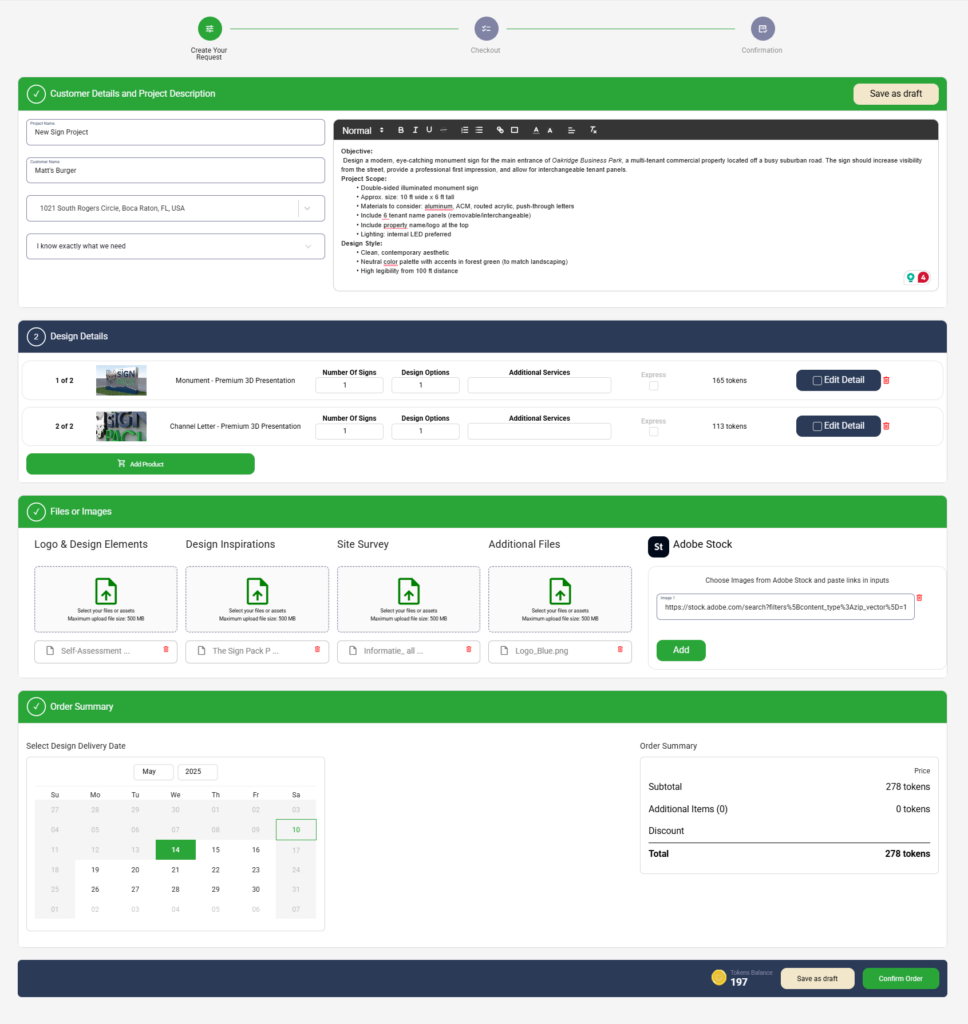Image resolution: width=968 pixels, height=1024 pixels.
Task: Enable Express for the Monument sign
Action: (x=653, y=386)
